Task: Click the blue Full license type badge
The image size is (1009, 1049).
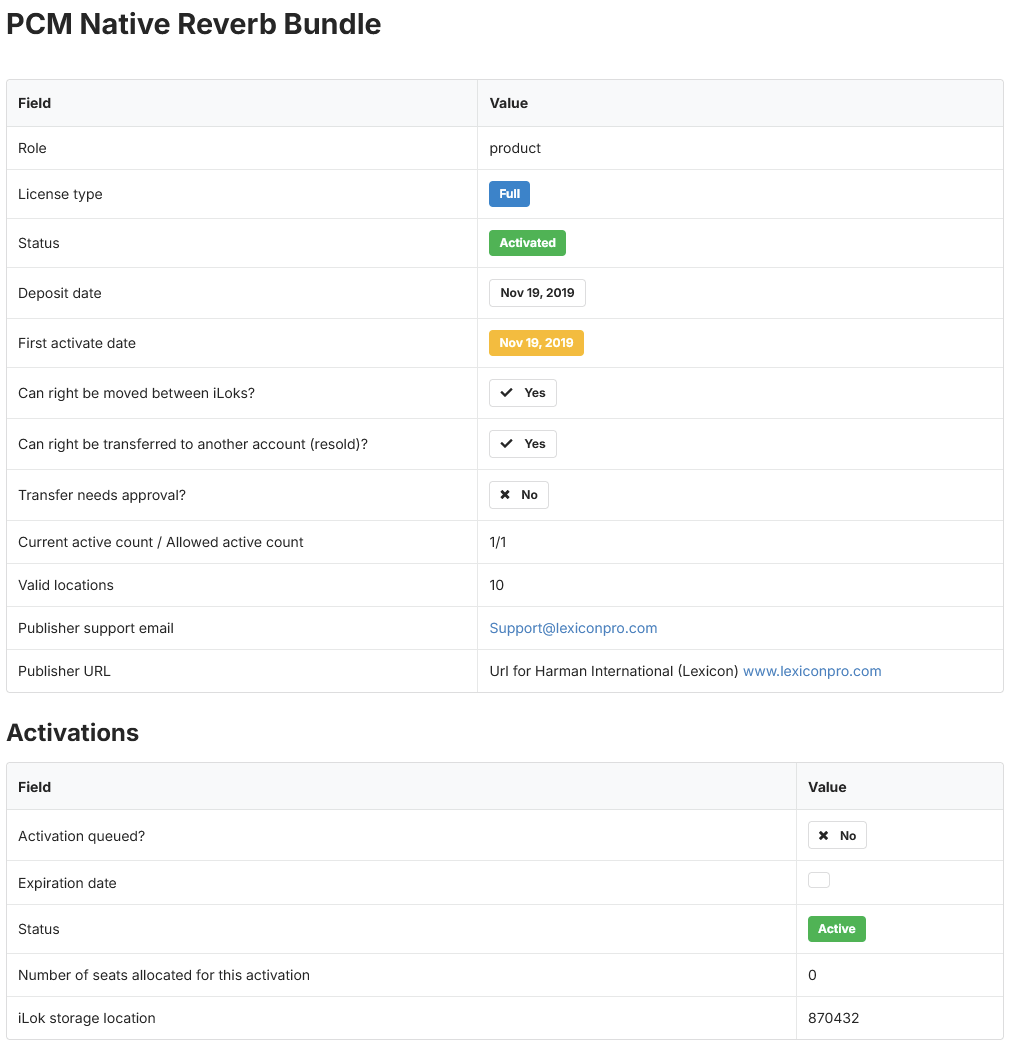Action: 509,194
